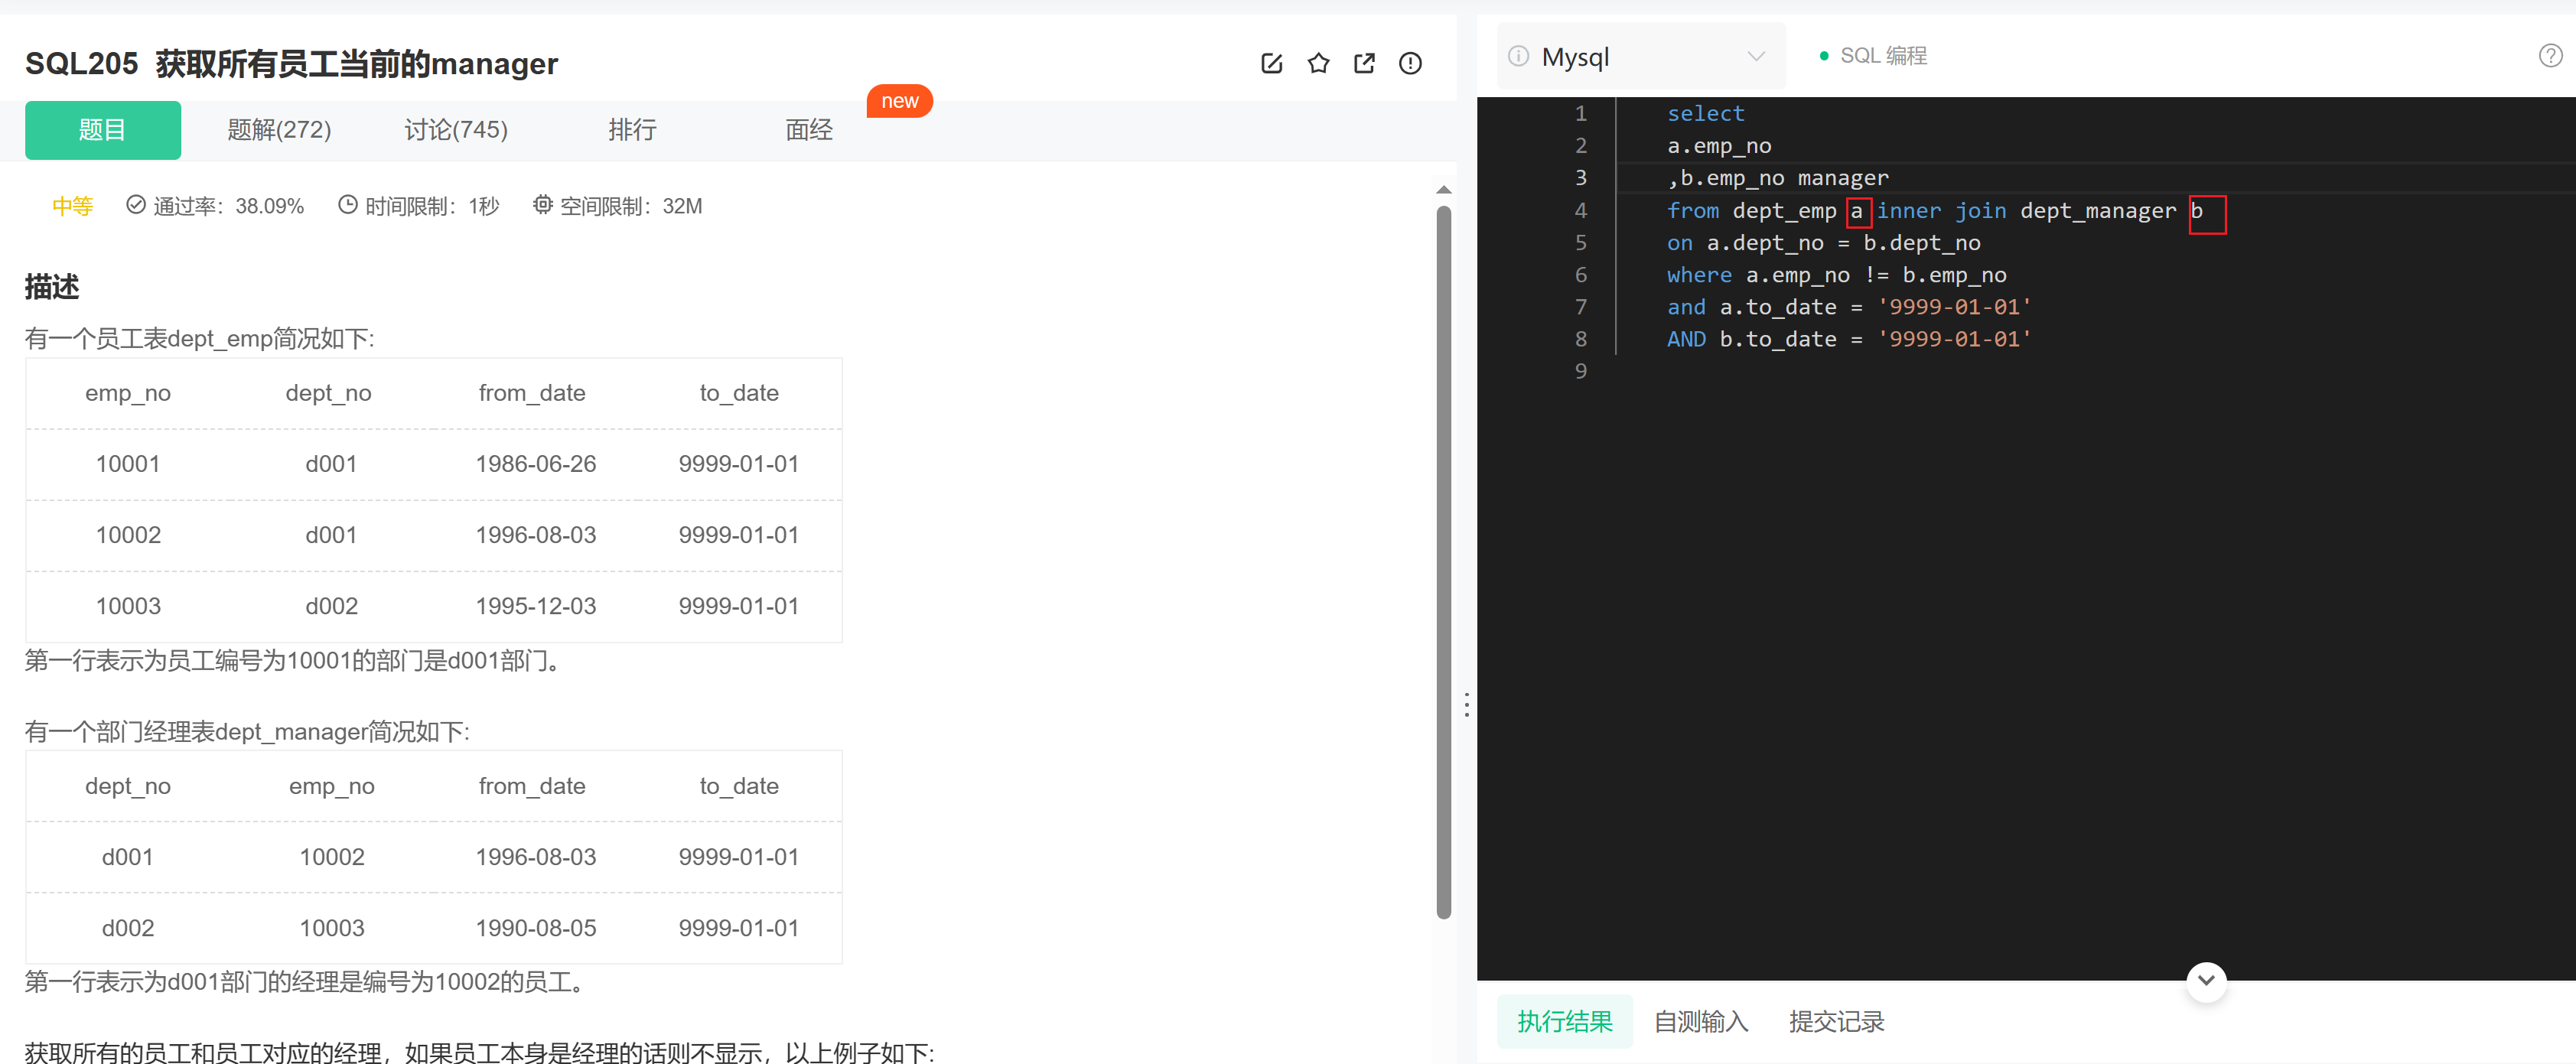The width and height of the screenshot is (2576, 1064).
Task: Click the new badge on 面经
Action: (x=899, y=101)
